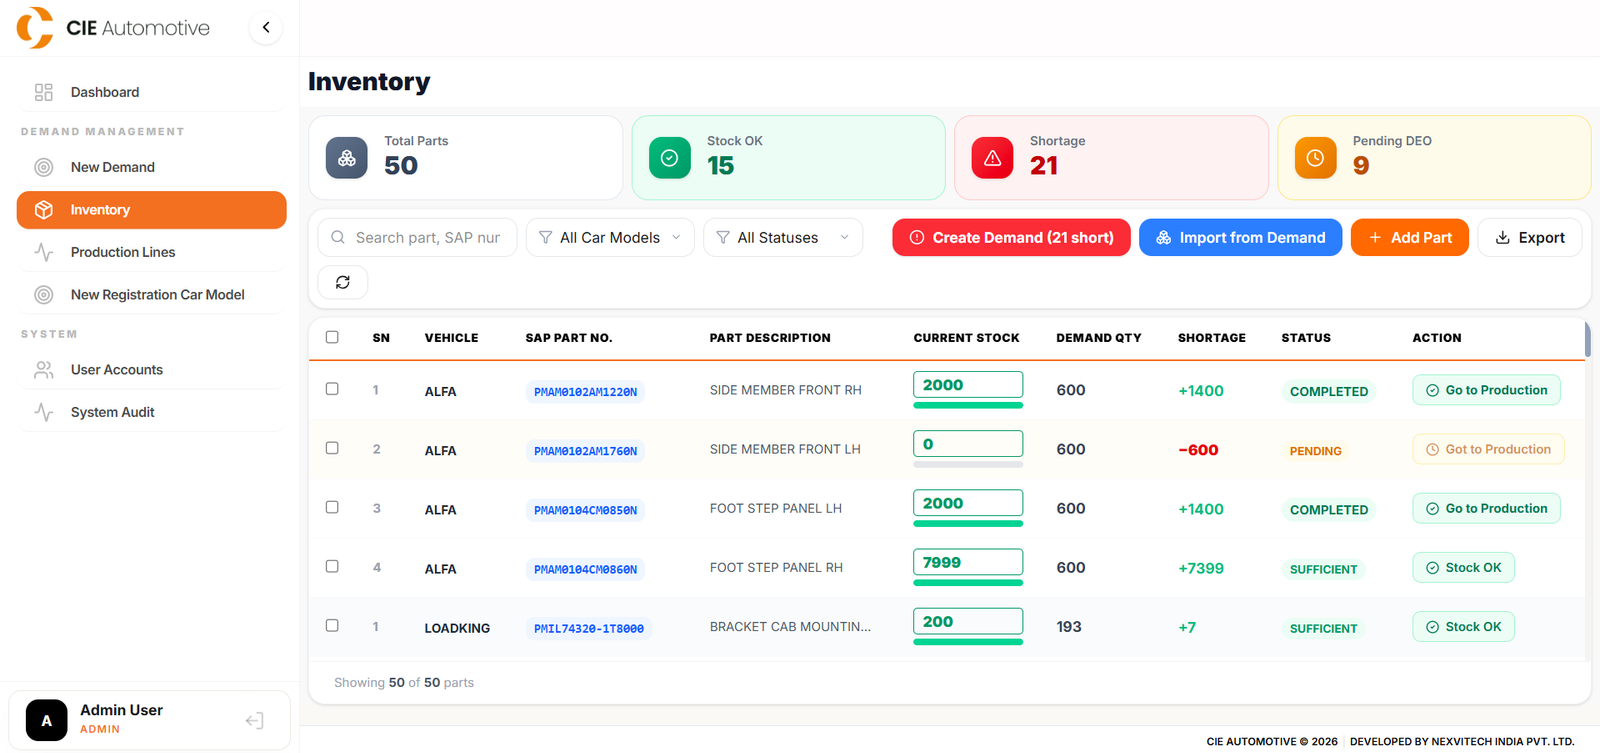Open New Registration Car Model page
This screenshot has height=753, width=1600.
(x=152, y=294)
